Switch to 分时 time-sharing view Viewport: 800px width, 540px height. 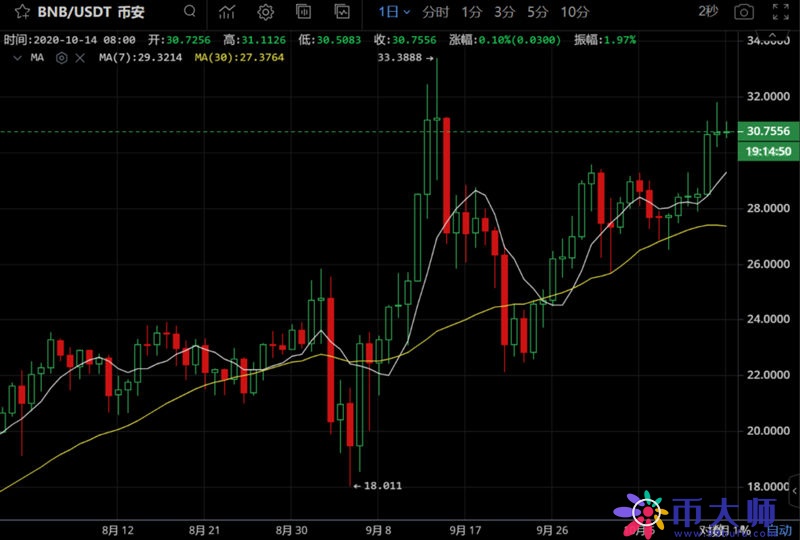coord(436,13)
